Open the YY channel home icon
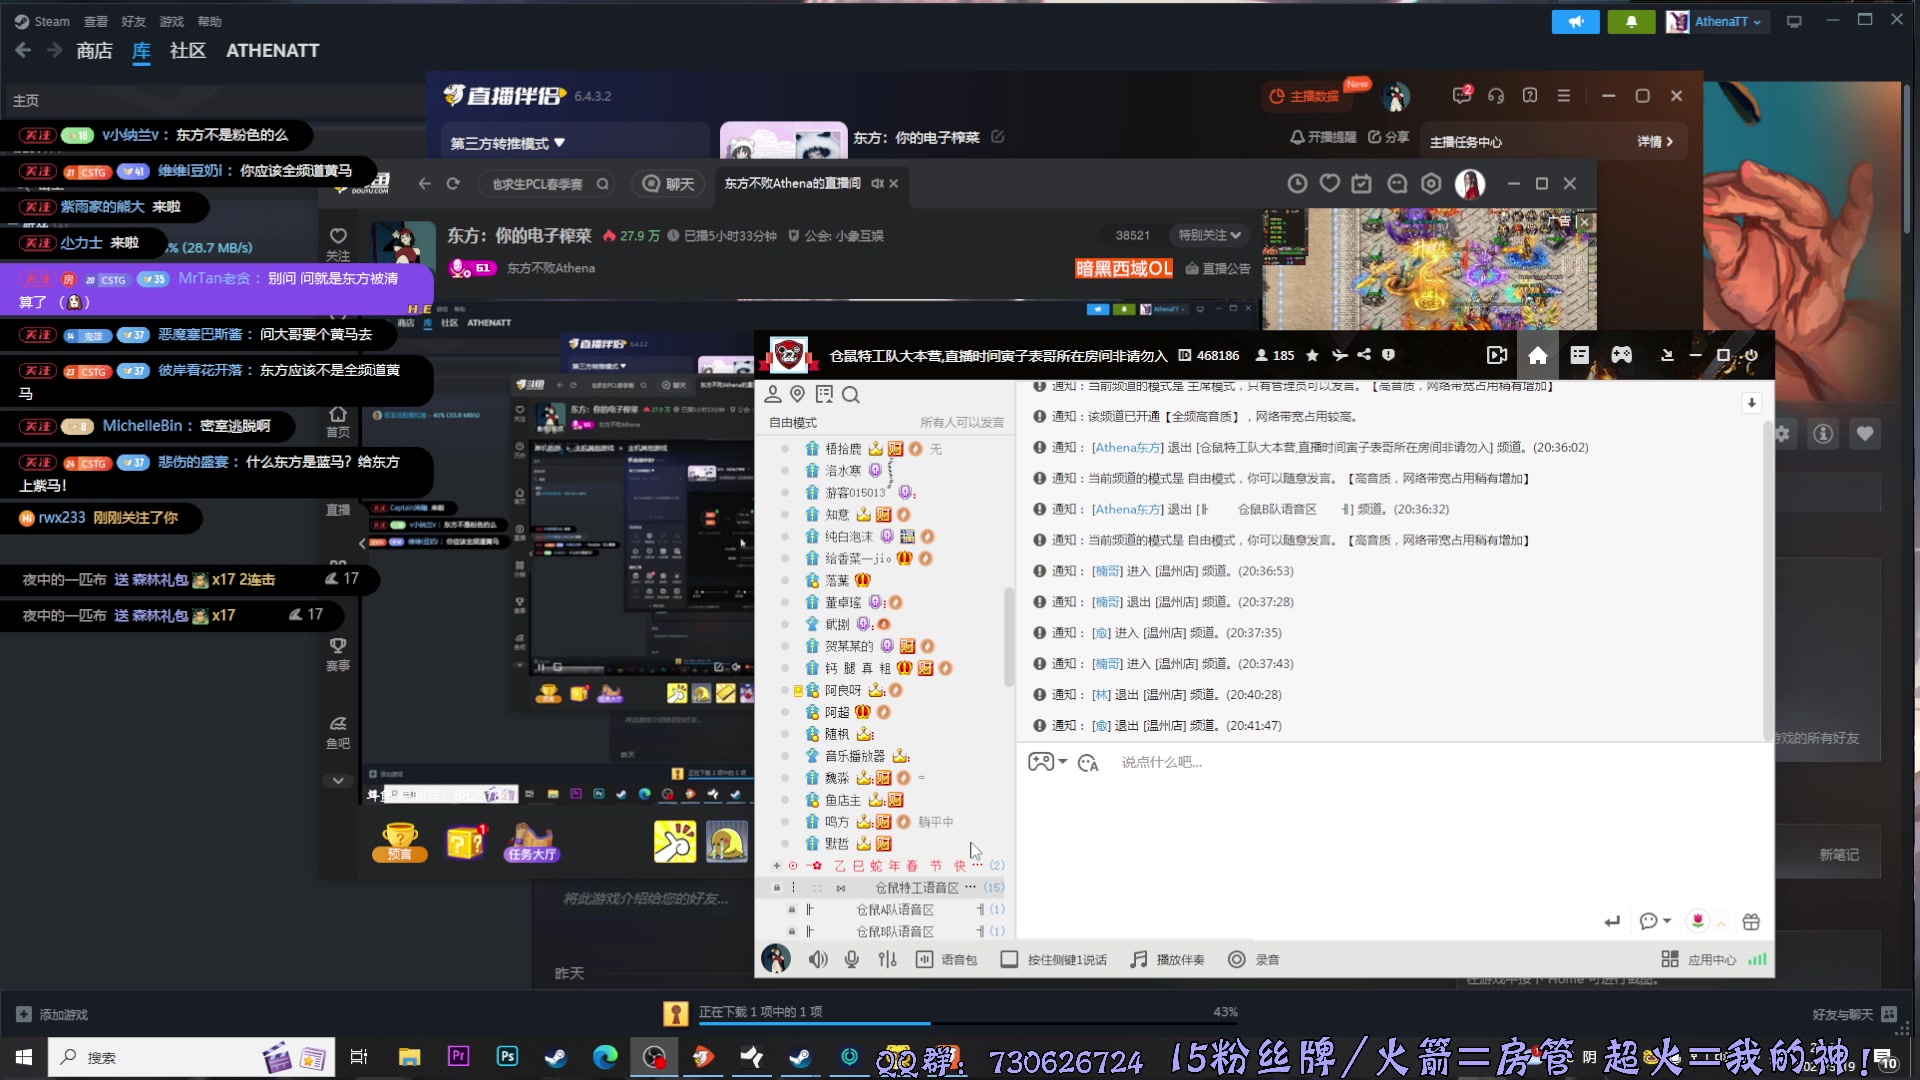The width and height of the screenshot is (1920, 1080). click(x=1537, y=356)
